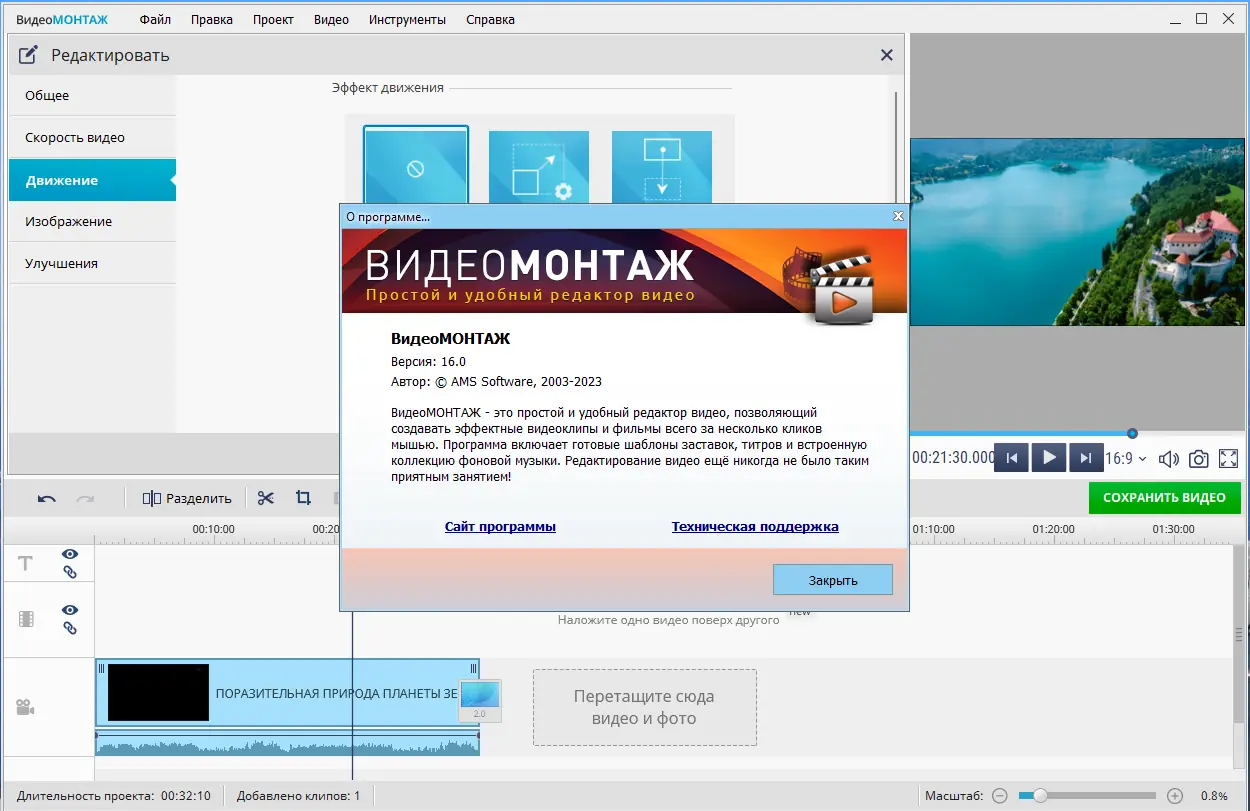Click the Закрыть button in About dialog
The image size is (1250, 811).
click(x=833, y=580)
